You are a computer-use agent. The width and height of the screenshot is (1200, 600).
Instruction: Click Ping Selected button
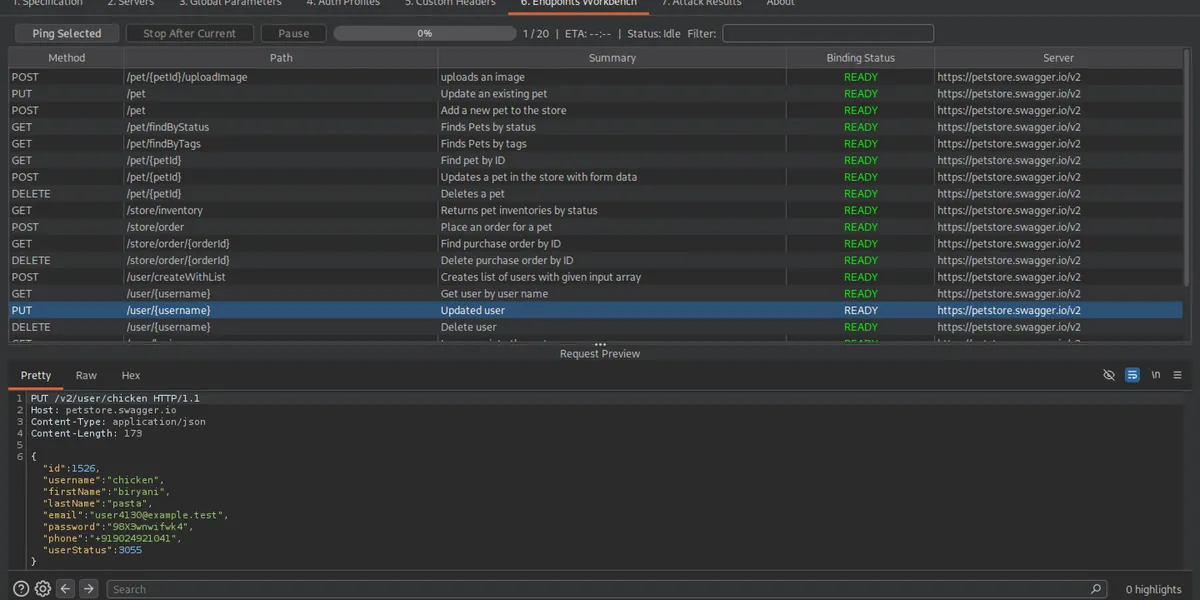click(67, 33)
